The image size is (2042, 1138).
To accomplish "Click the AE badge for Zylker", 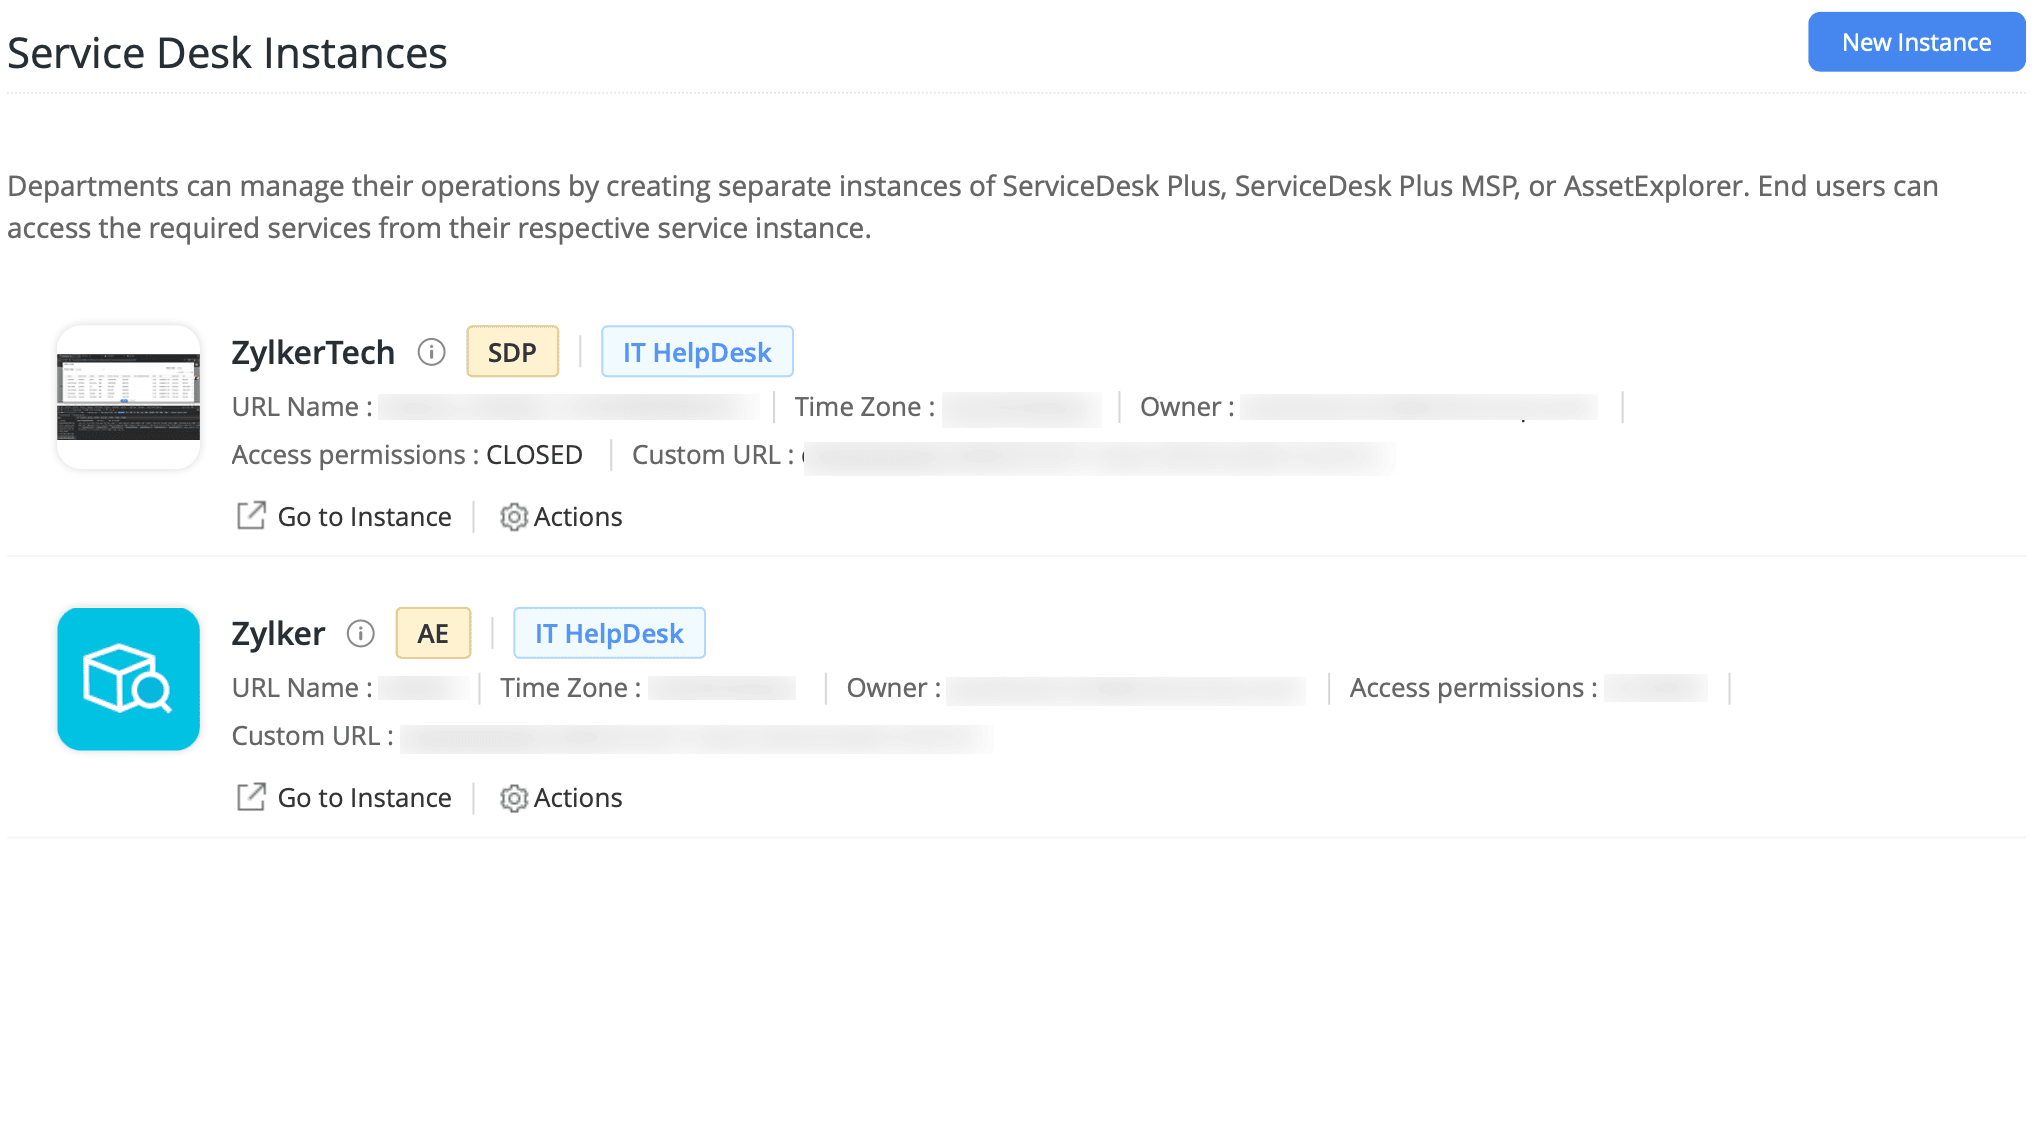I will (x=433, y=633).
